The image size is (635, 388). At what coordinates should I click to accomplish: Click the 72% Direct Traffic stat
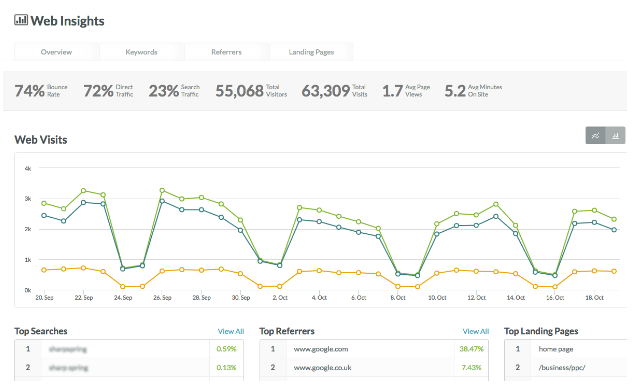point(108,91)
